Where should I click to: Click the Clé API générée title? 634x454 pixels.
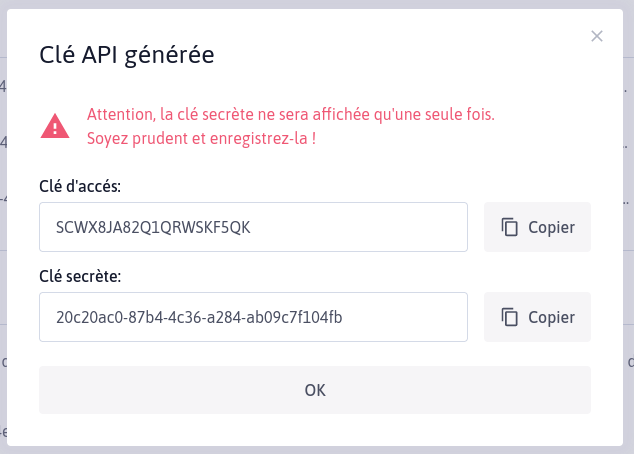(x=127, y=55)
